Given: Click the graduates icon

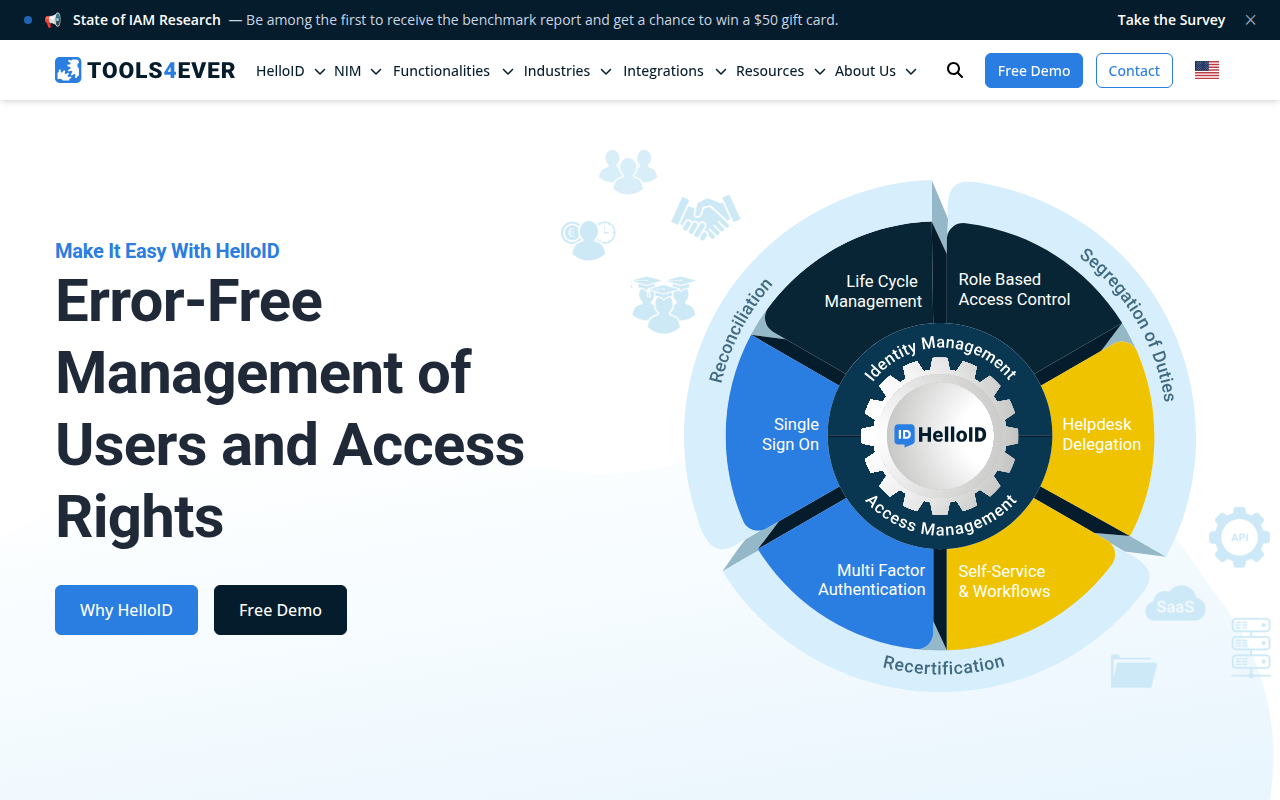Looking at the screenshot, I should (663, 304).
